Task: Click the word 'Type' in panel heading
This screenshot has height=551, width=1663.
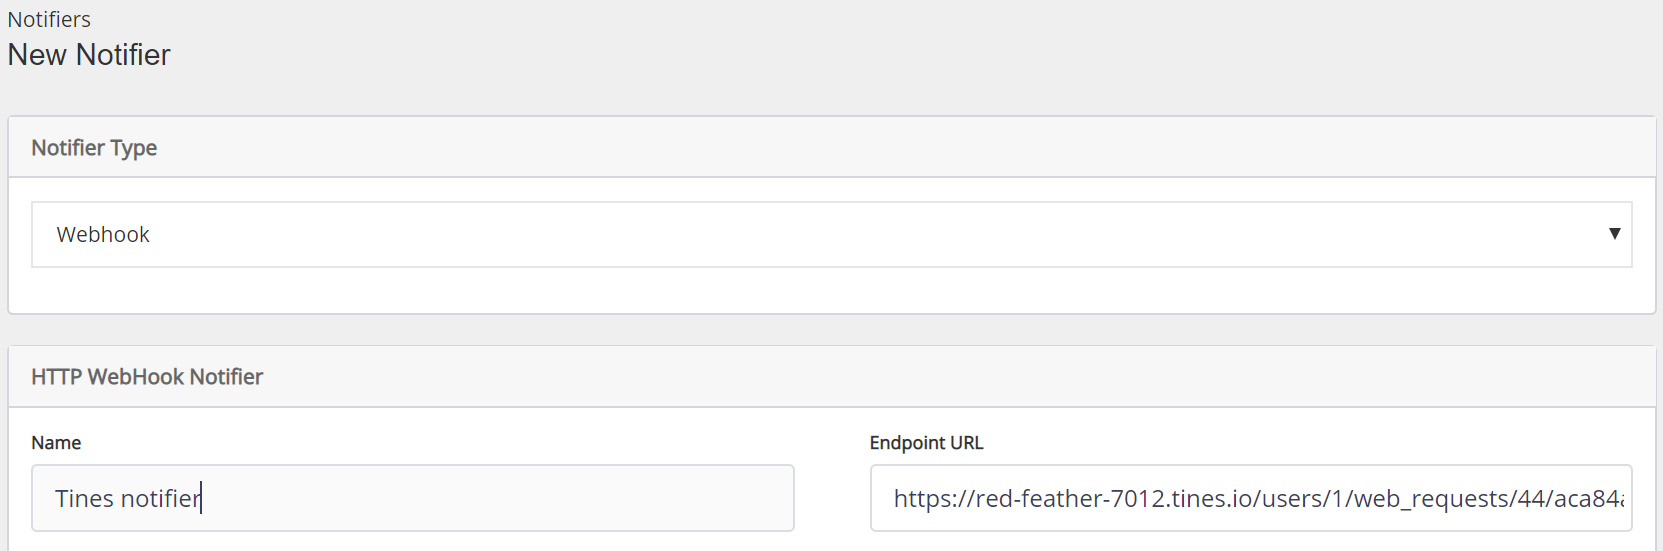Action: coord(133,148)
